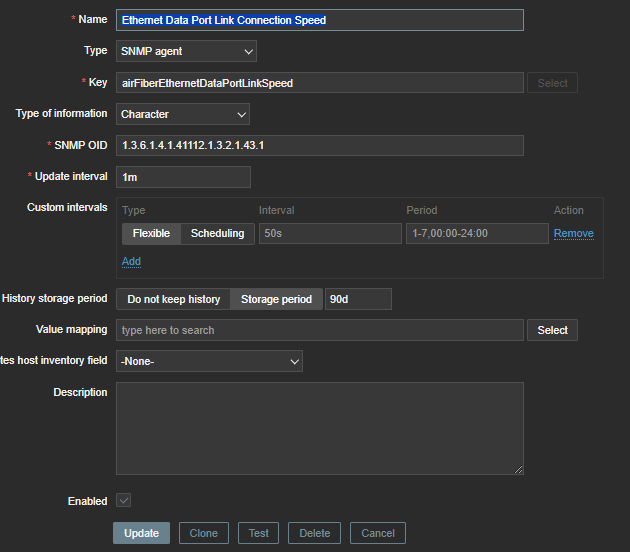Click the Update button
This screenshot has height=552, width=630.
(141, 533)
